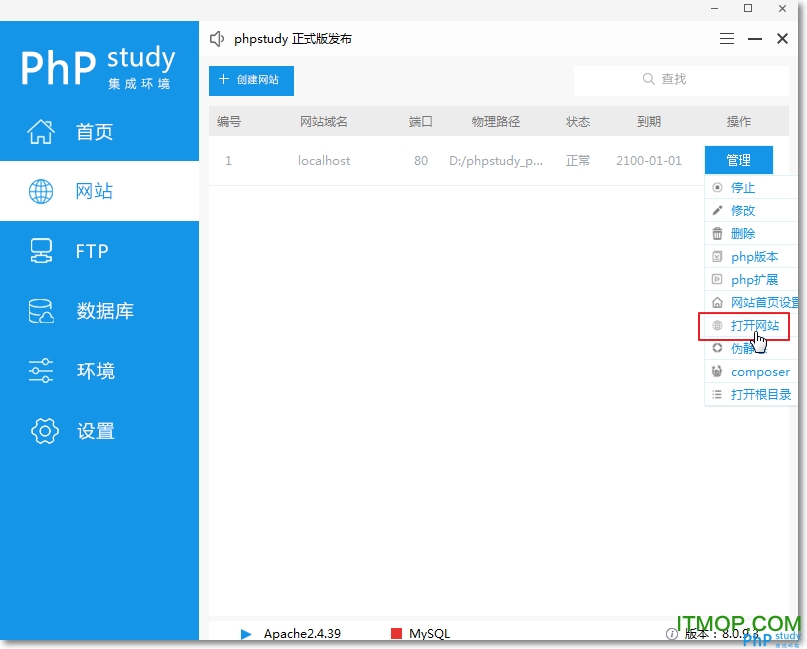Click the port cell showing 80
The image size is (807, 649).
tap(421, 161)
